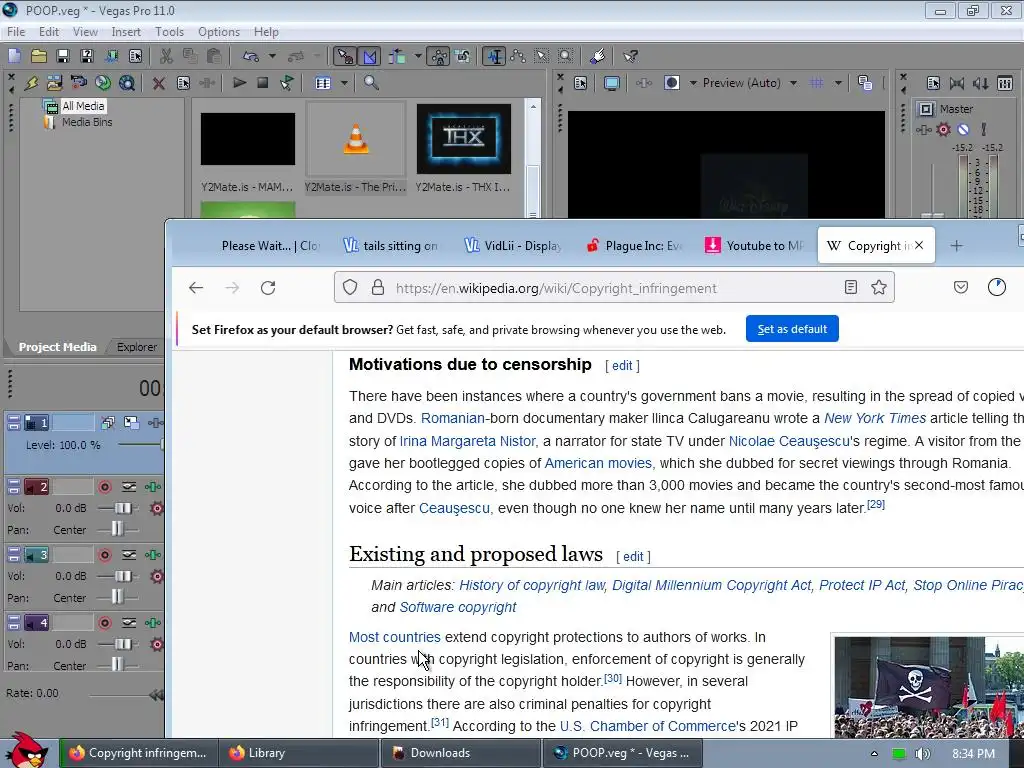Click the Capture Video icon
The height and width of the screenshot is (768, 1024).
[79, 83]
